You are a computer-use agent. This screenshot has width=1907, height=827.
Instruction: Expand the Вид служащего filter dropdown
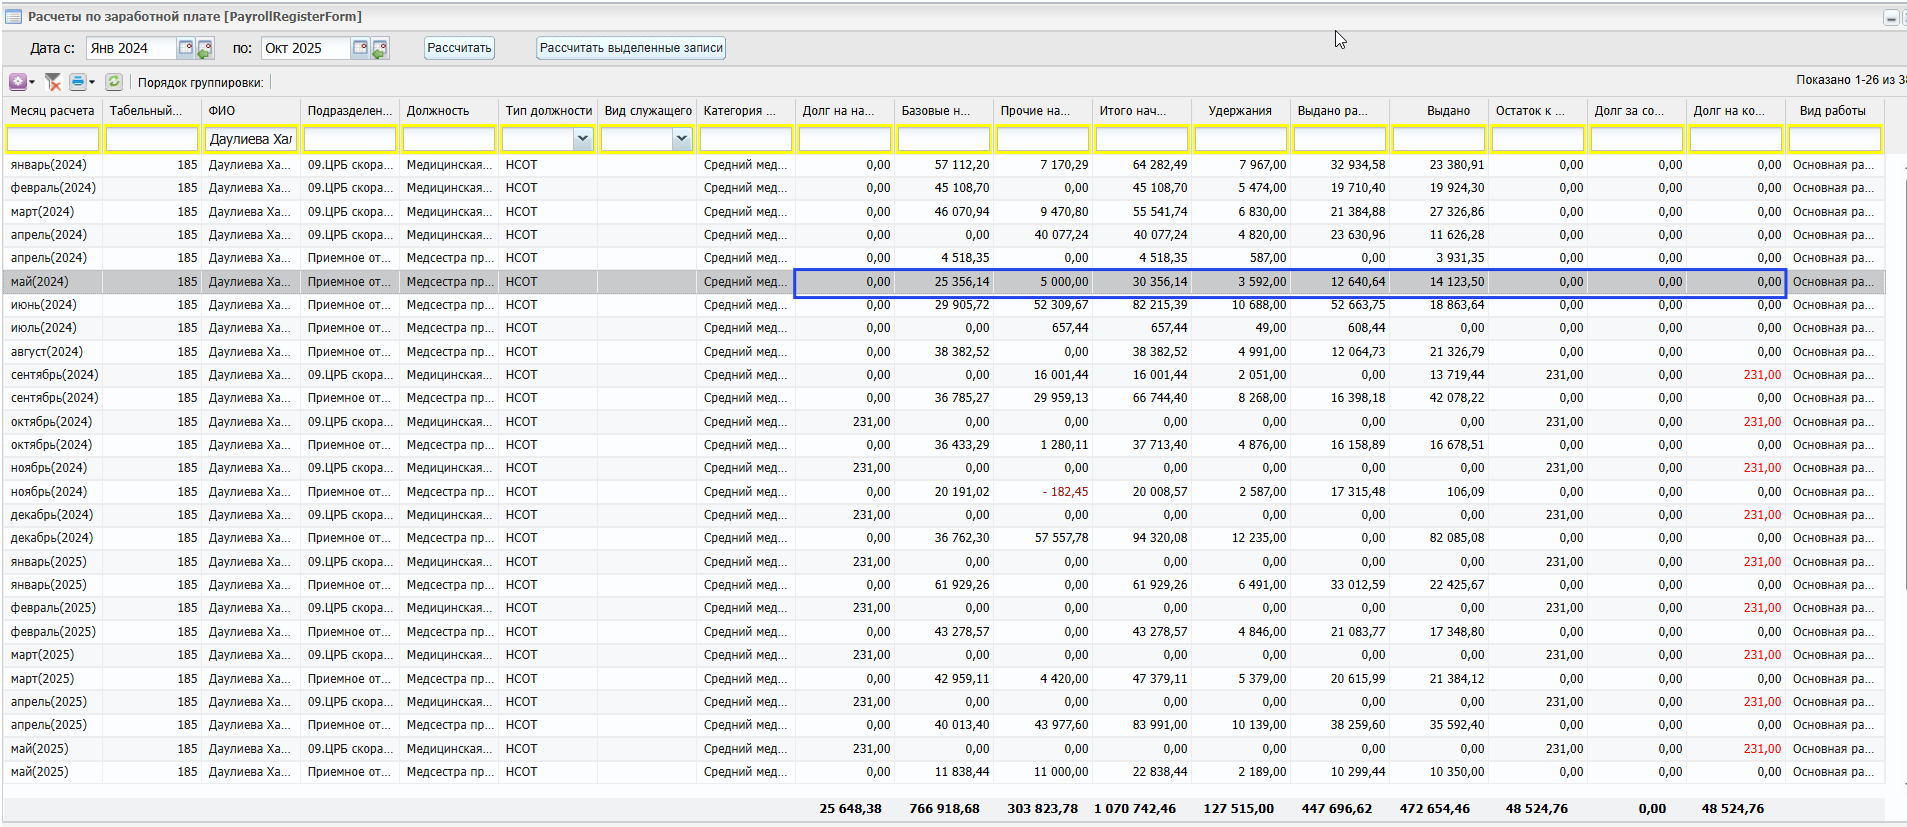(x=681, y=140)
